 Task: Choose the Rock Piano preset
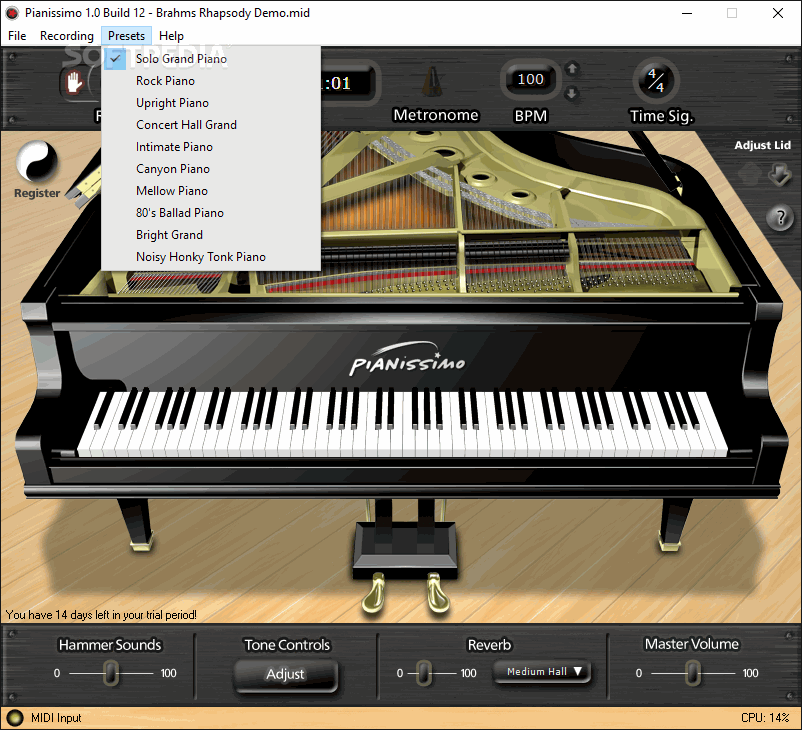[211, 81]
